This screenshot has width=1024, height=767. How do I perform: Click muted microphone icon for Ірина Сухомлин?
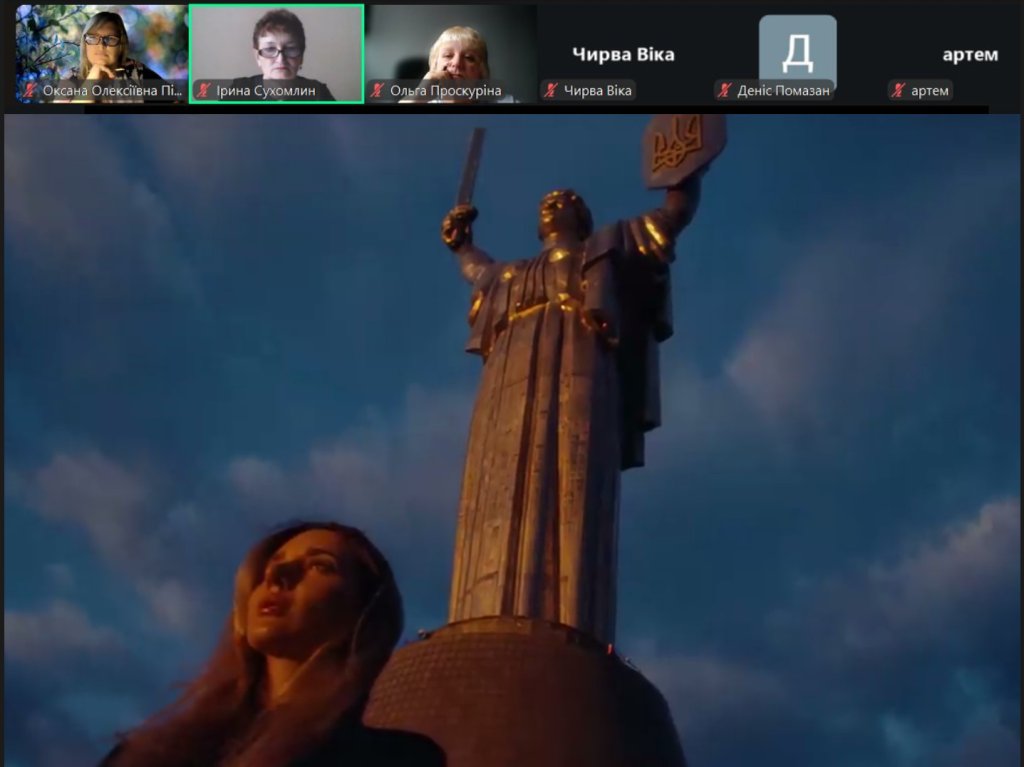[x=203, y=91]
